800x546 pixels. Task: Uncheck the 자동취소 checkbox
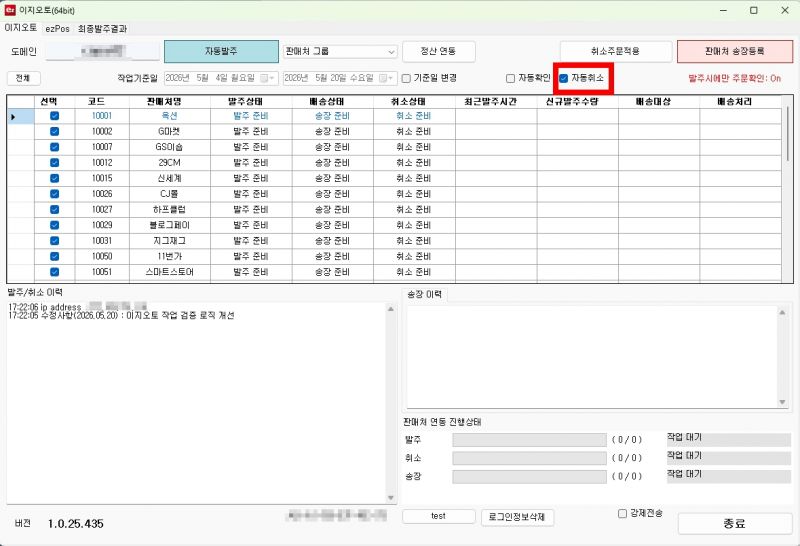click(564, 79)
